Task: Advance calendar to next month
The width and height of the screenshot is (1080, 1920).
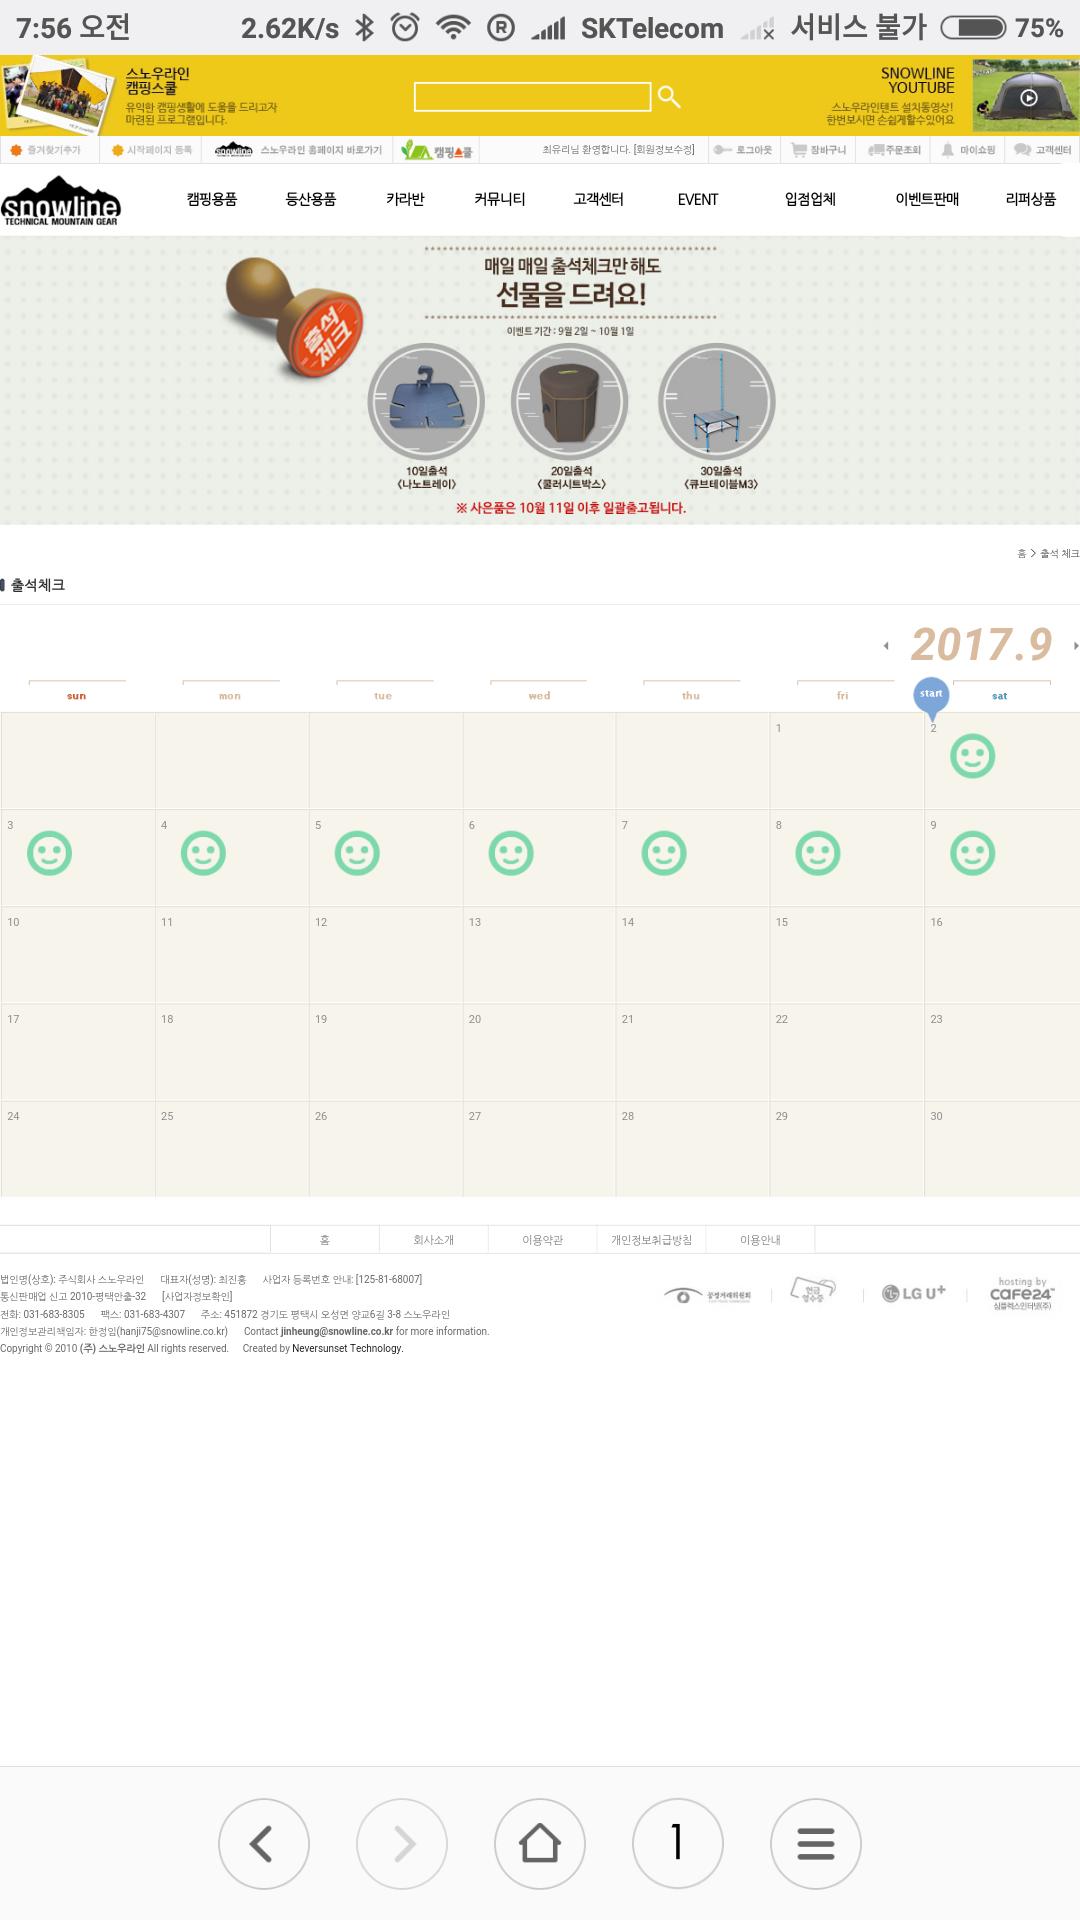Action: coord(1075,646)
